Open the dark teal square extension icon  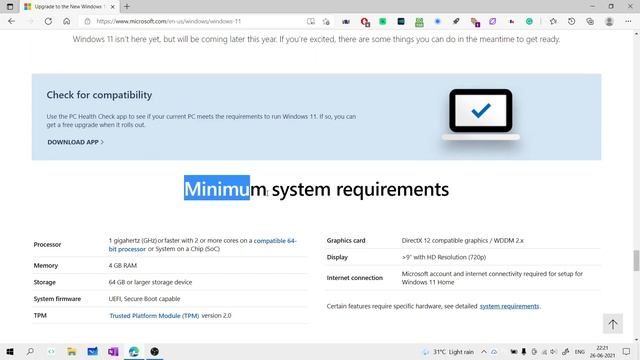point(401,21)
